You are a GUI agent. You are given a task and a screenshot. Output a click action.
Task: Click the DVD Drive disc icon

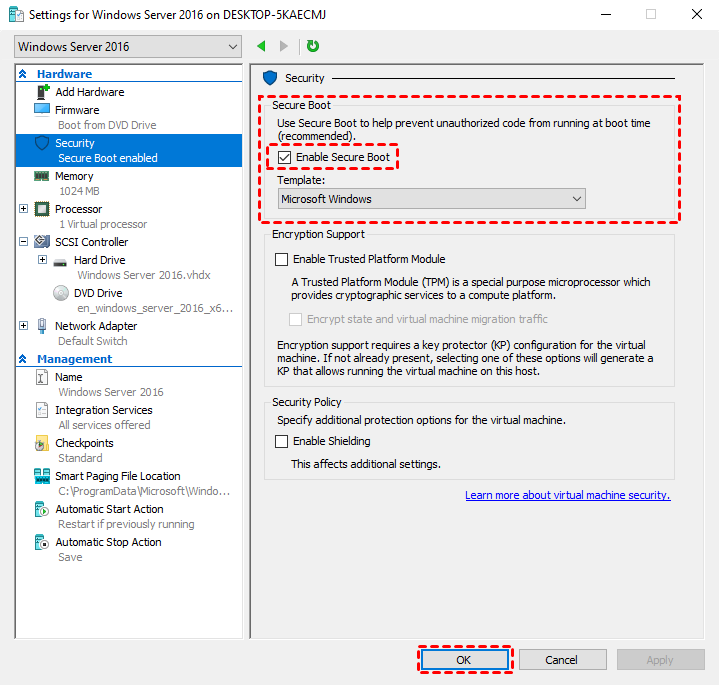(61, 293)
